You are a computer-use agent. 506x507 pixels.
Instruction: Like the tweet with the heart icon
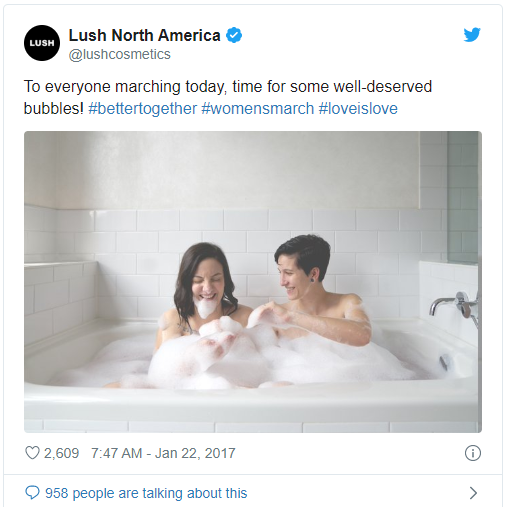tap(32, 453)
